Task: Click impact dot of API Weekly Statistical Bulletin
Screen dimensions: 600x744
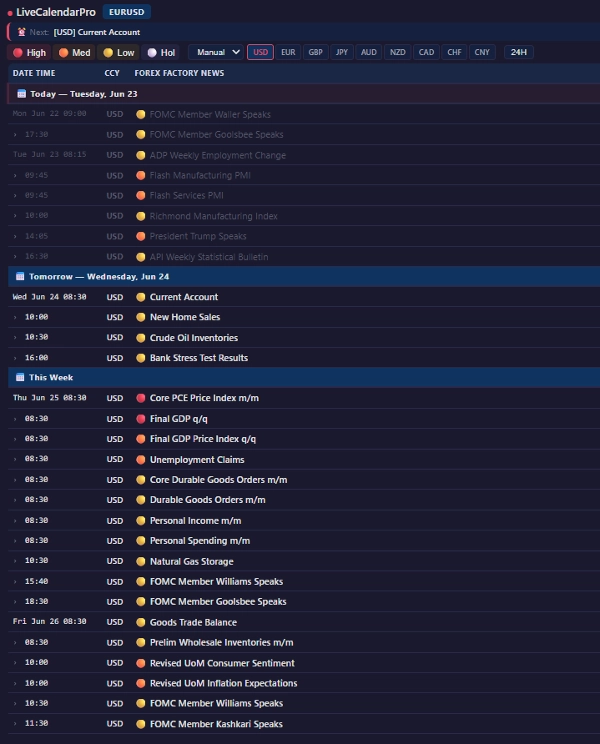Action: (140, 257)
